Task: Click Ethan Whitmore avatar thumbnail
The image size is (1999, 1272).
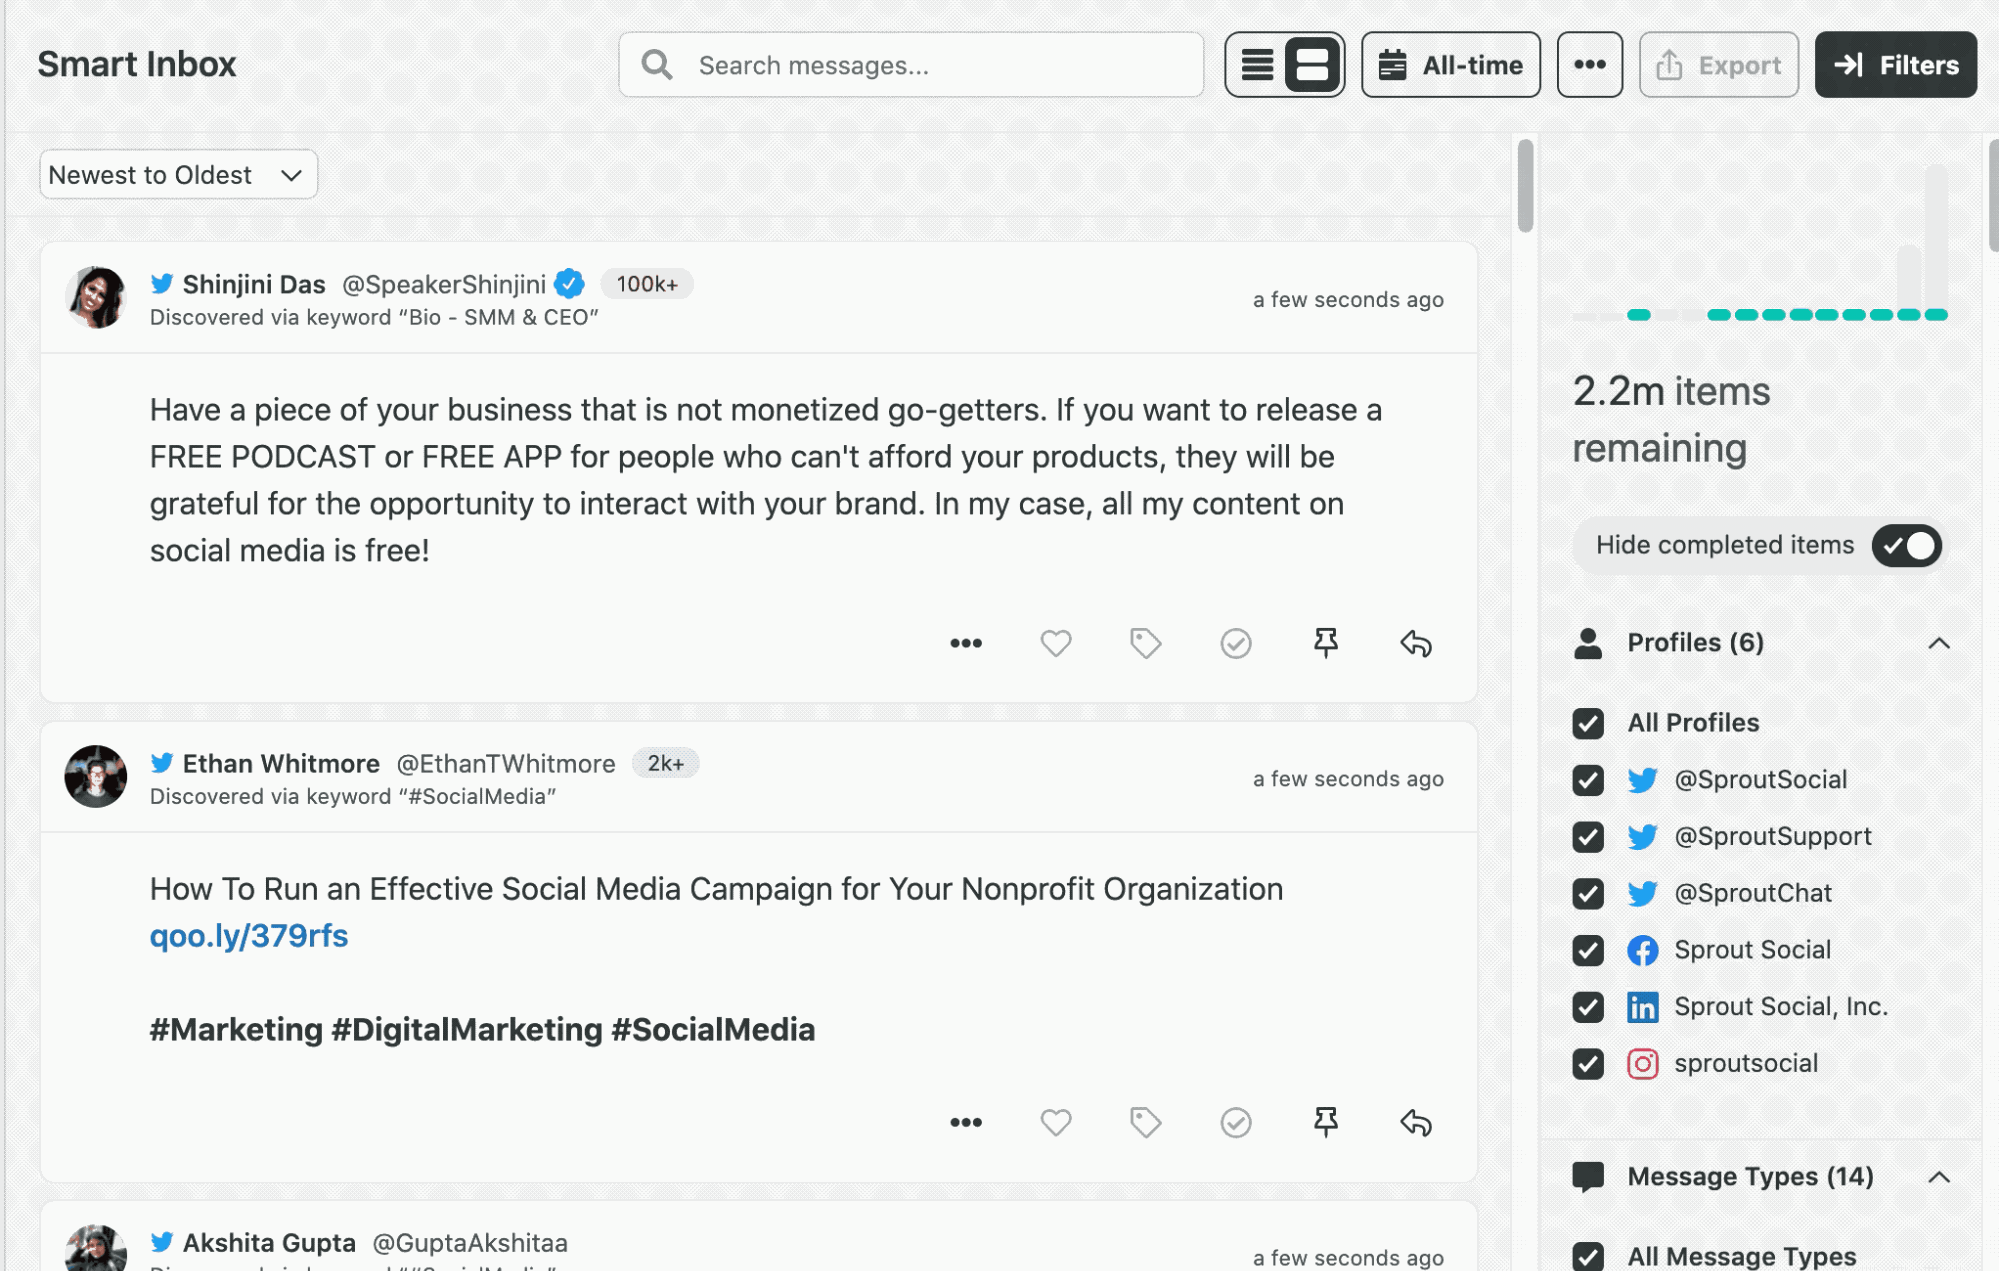Action: coord(96,776)
